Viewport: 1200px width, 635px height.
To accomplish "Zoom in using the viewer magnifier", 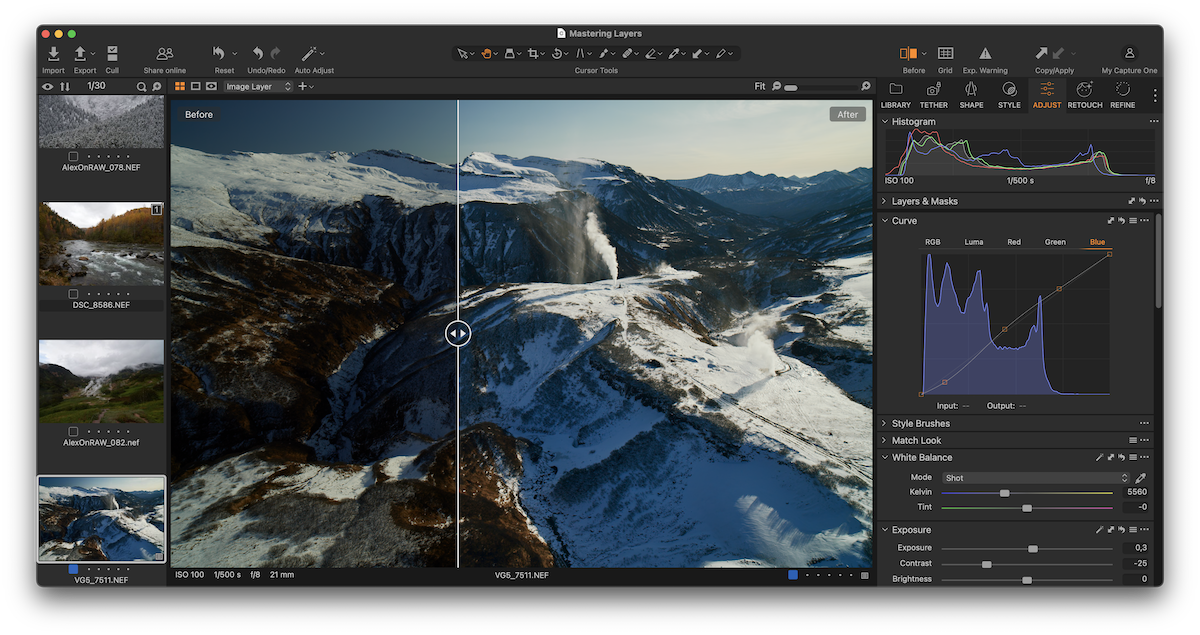I will click(x=866, y=87).
